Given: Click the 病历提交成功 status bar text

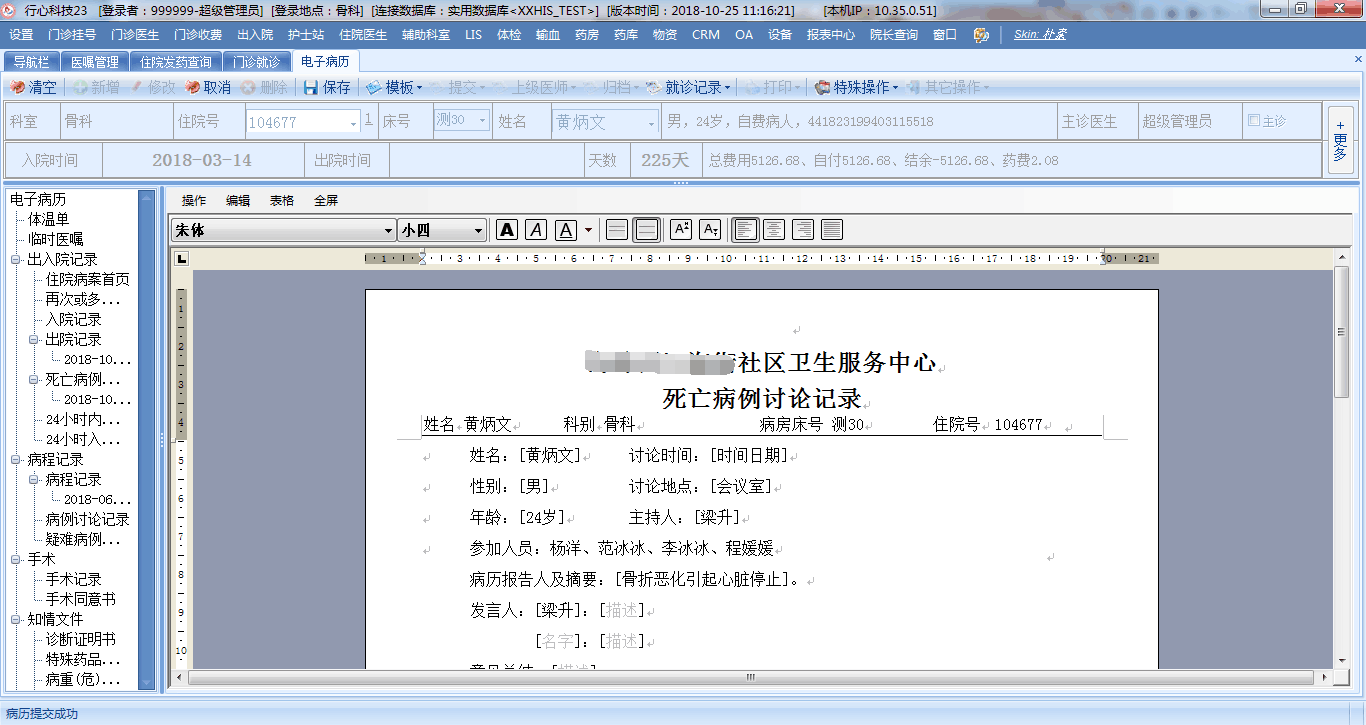Looking at the screenshot, I should pos(42,714).
